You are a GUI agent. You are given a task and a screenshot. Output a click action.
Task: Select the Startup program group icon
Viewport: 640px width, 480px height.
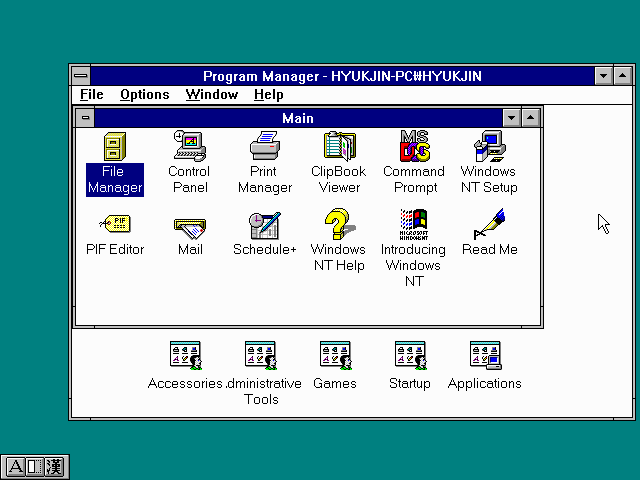pyautogui.click(x=411, y=356)
